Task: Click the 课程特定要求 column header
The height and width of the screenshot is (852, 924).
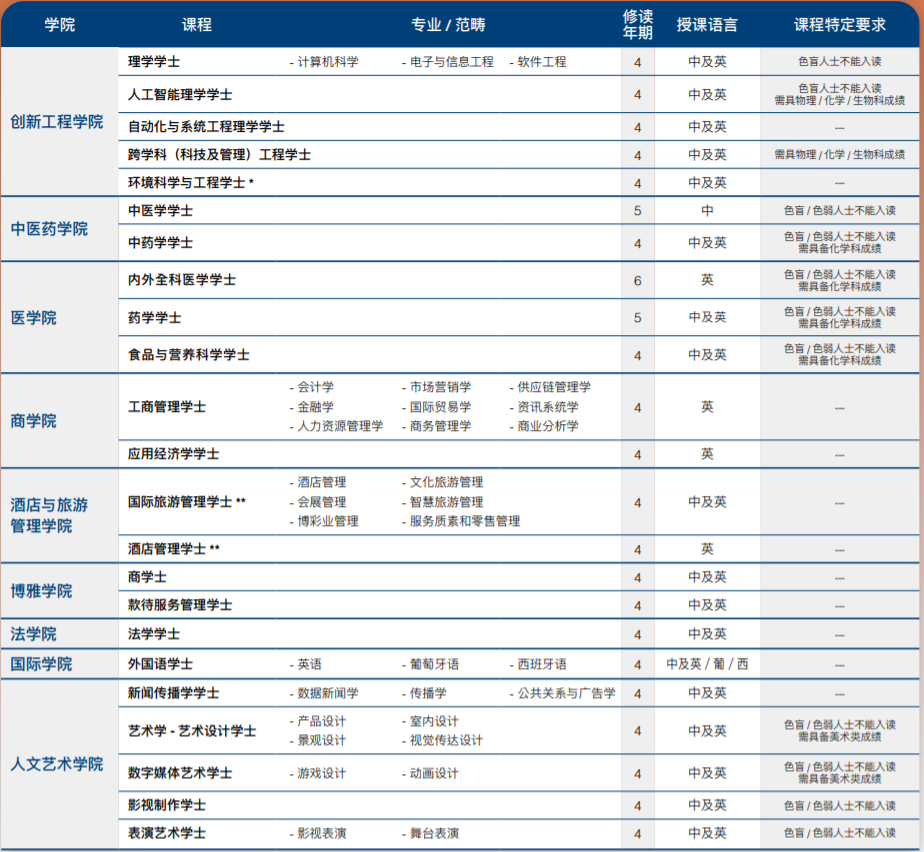Action: point(840,25)
